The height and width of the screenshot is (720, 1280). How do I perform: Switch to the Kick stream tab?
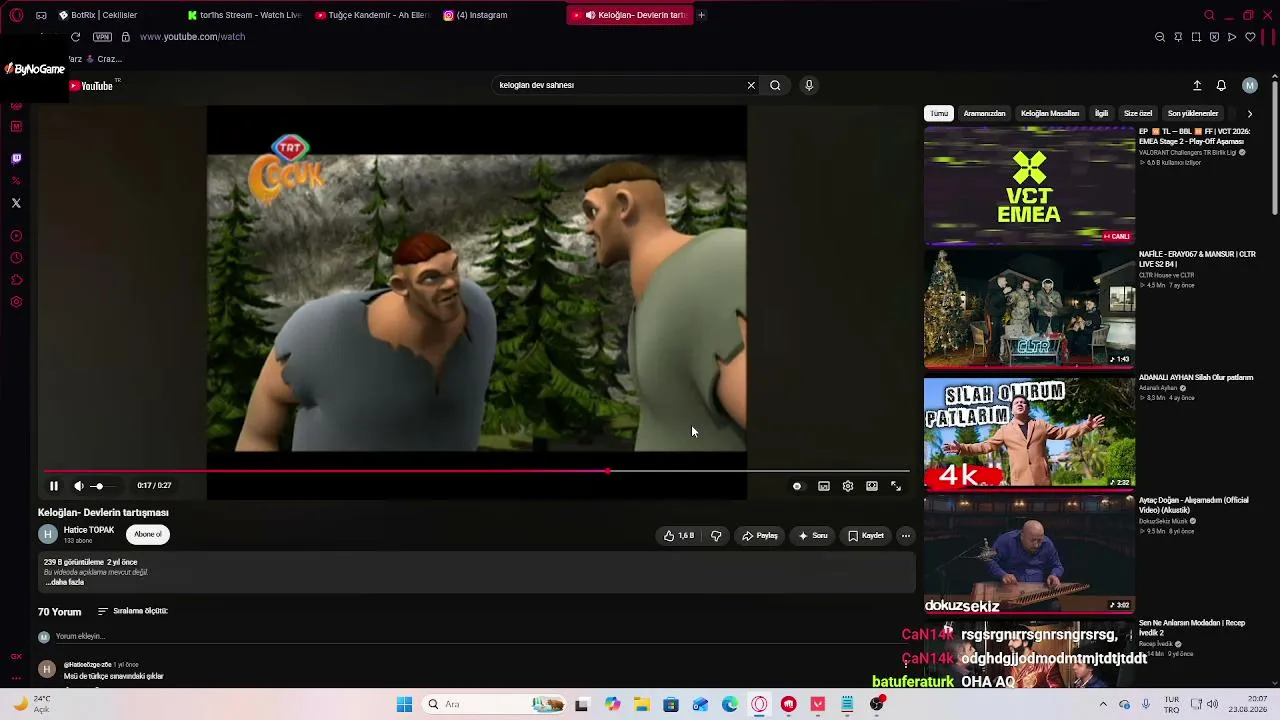(245, 15)
